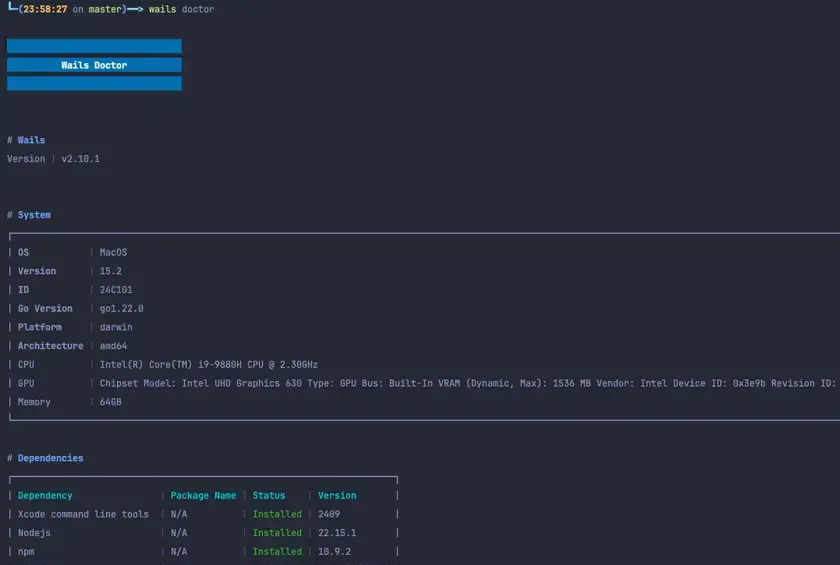Select the build ID 24C101
The height and width of the screenshot is (565, 840).
[116, 290]
